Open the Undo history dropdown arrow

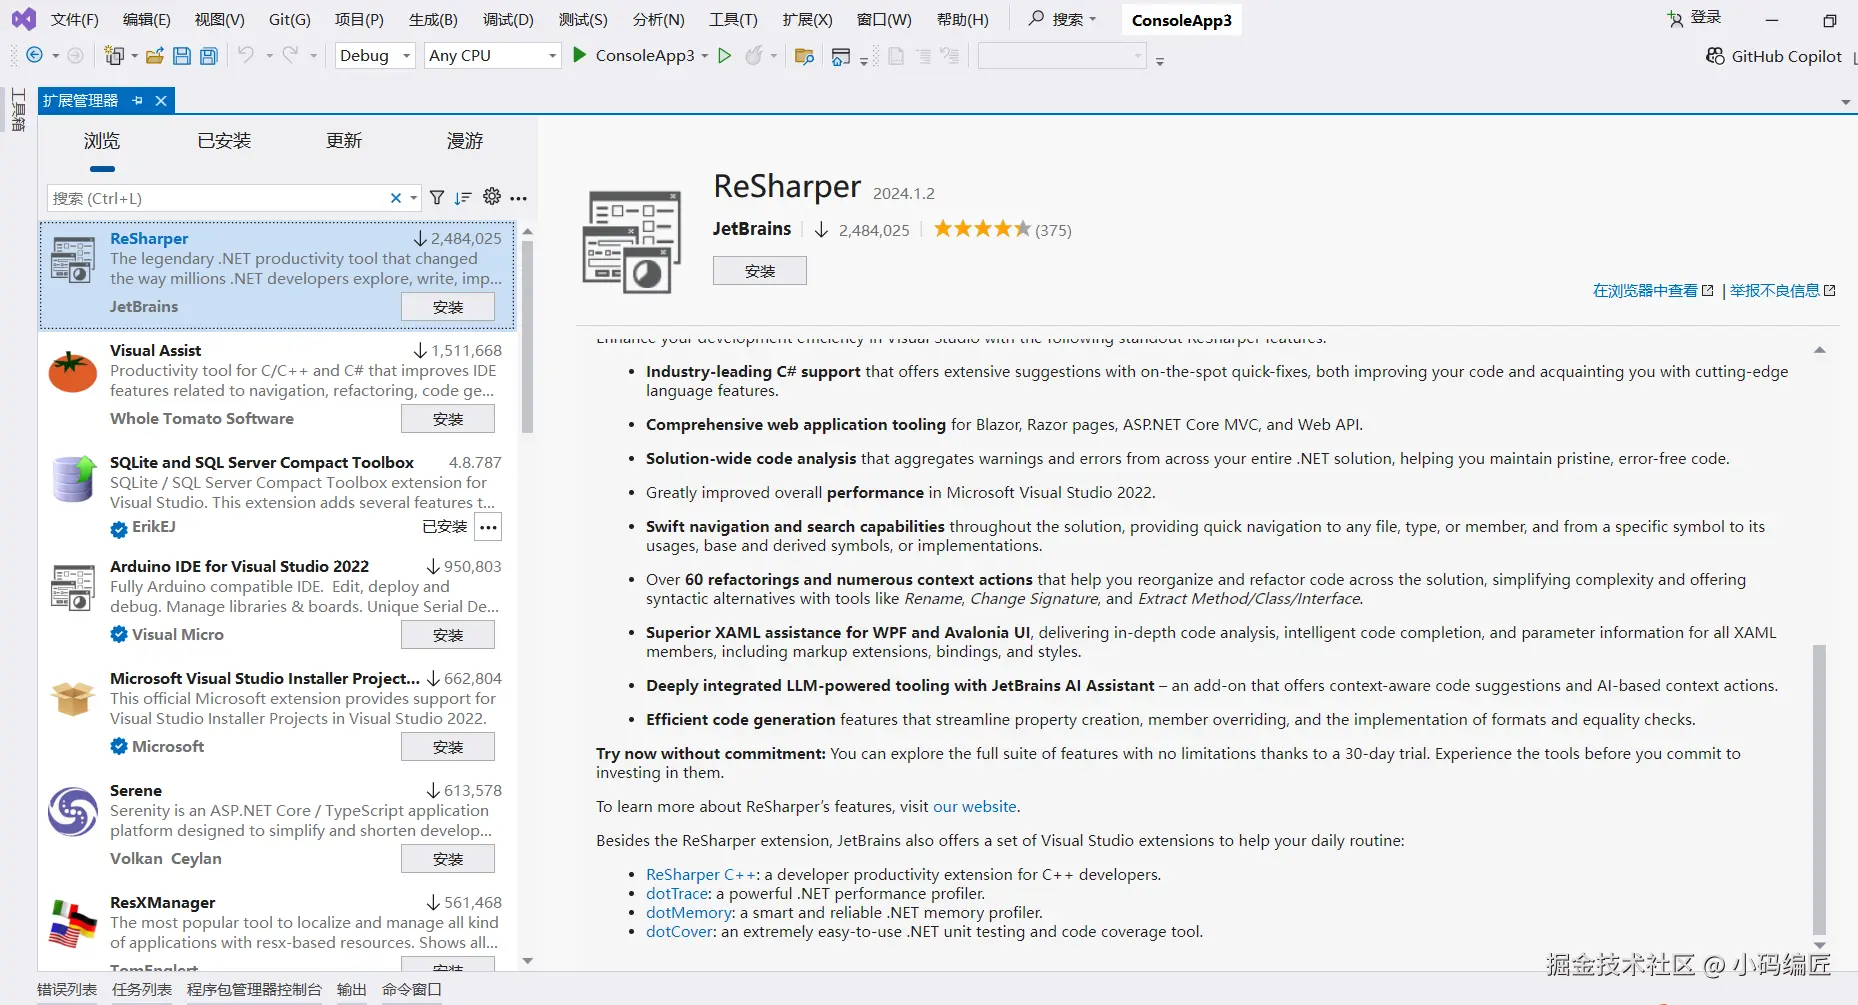click(269, 56)
